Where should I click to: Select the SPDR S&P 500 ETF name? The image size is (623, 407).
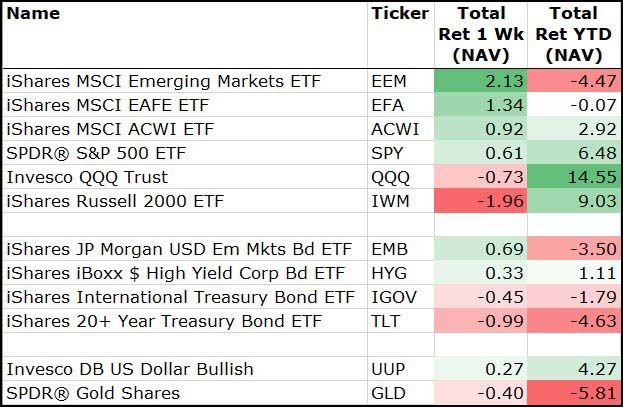coord(96,153)
